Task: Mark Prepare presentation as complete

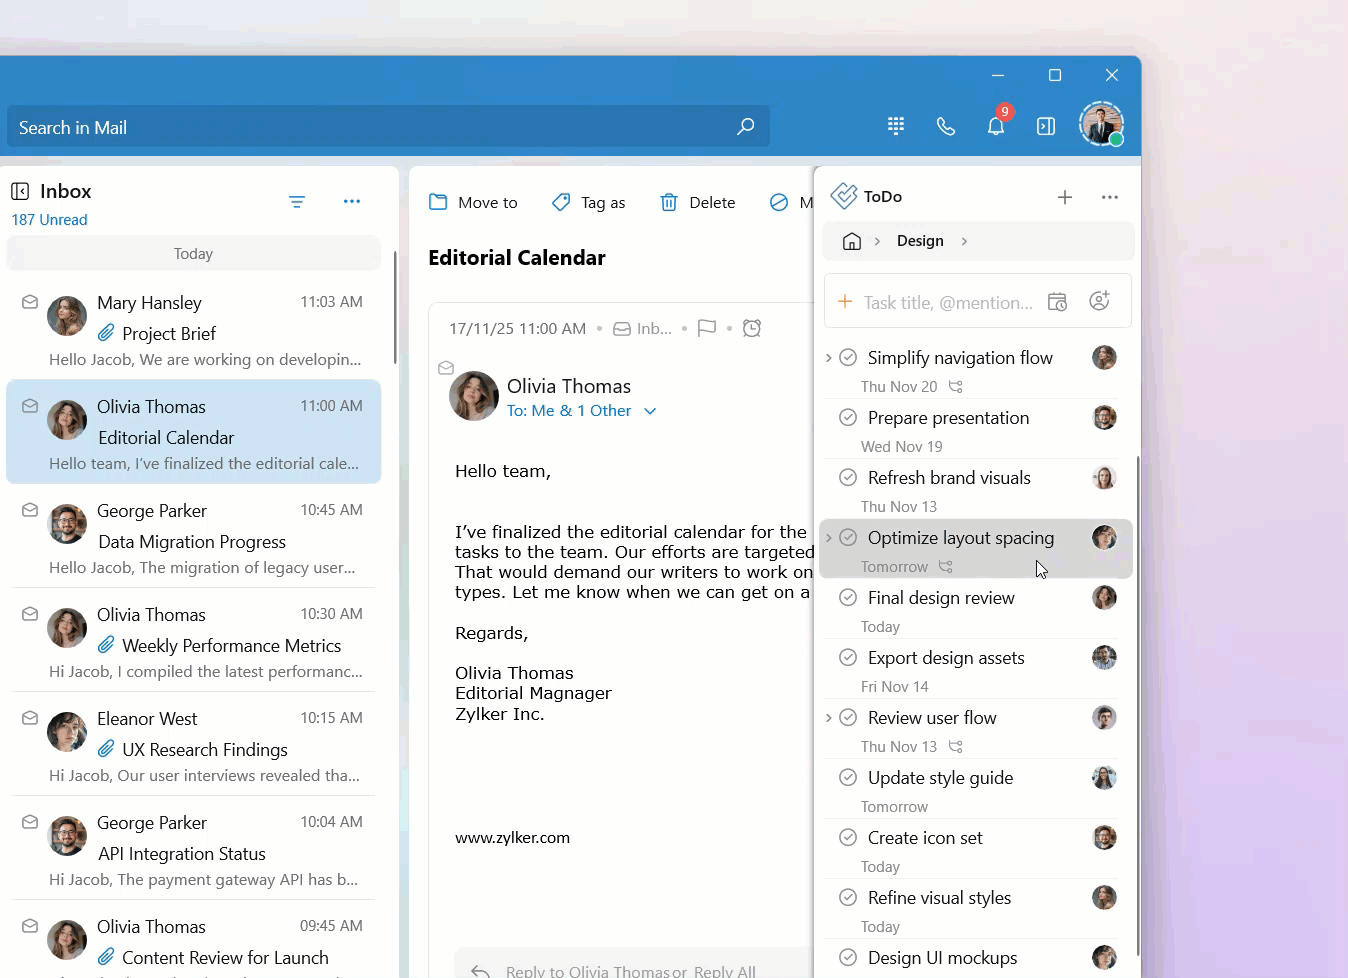Action: [x=848, y=417]
